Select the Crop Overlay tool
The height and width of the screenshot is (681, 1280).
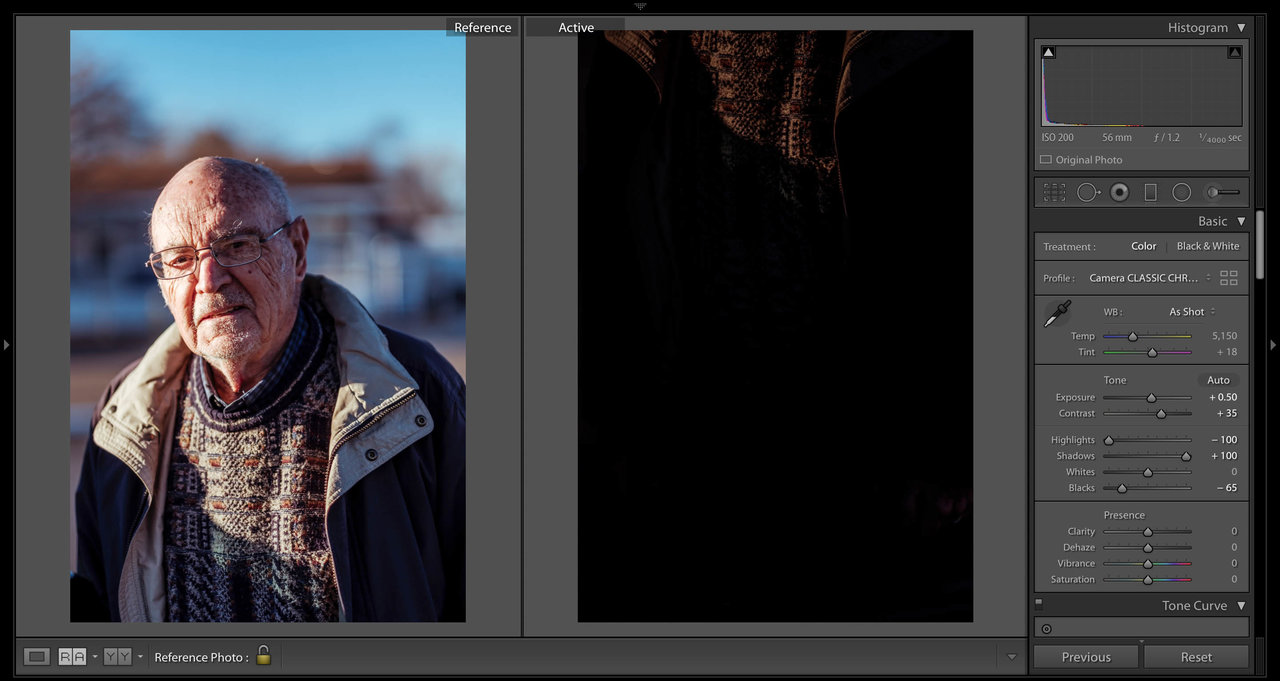pyautogui.click(x=1054, y=192)
